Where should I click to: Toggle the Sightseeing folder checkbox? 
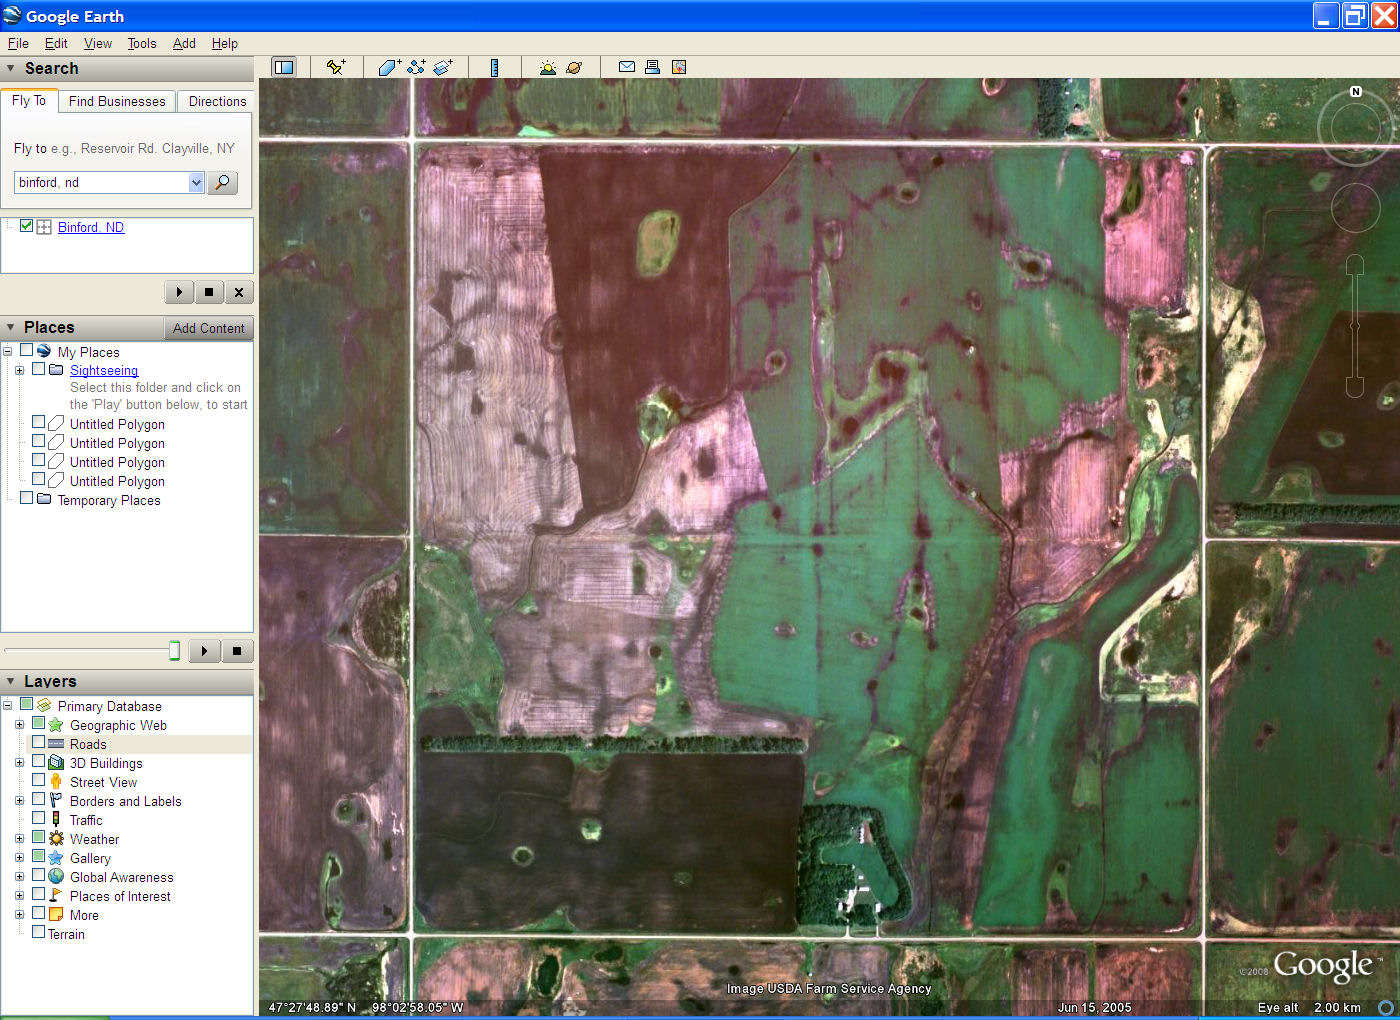tap(38, 369)
